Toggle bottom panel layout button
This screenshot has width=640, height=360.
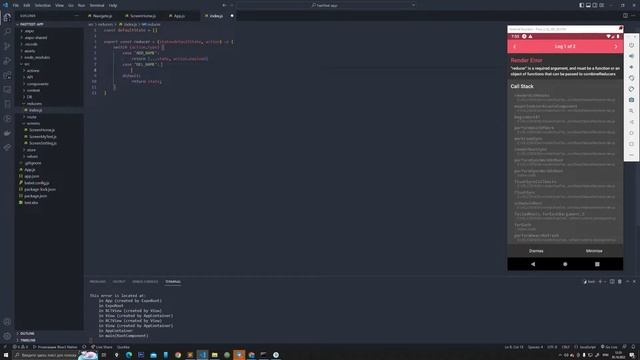coord(588,5)
